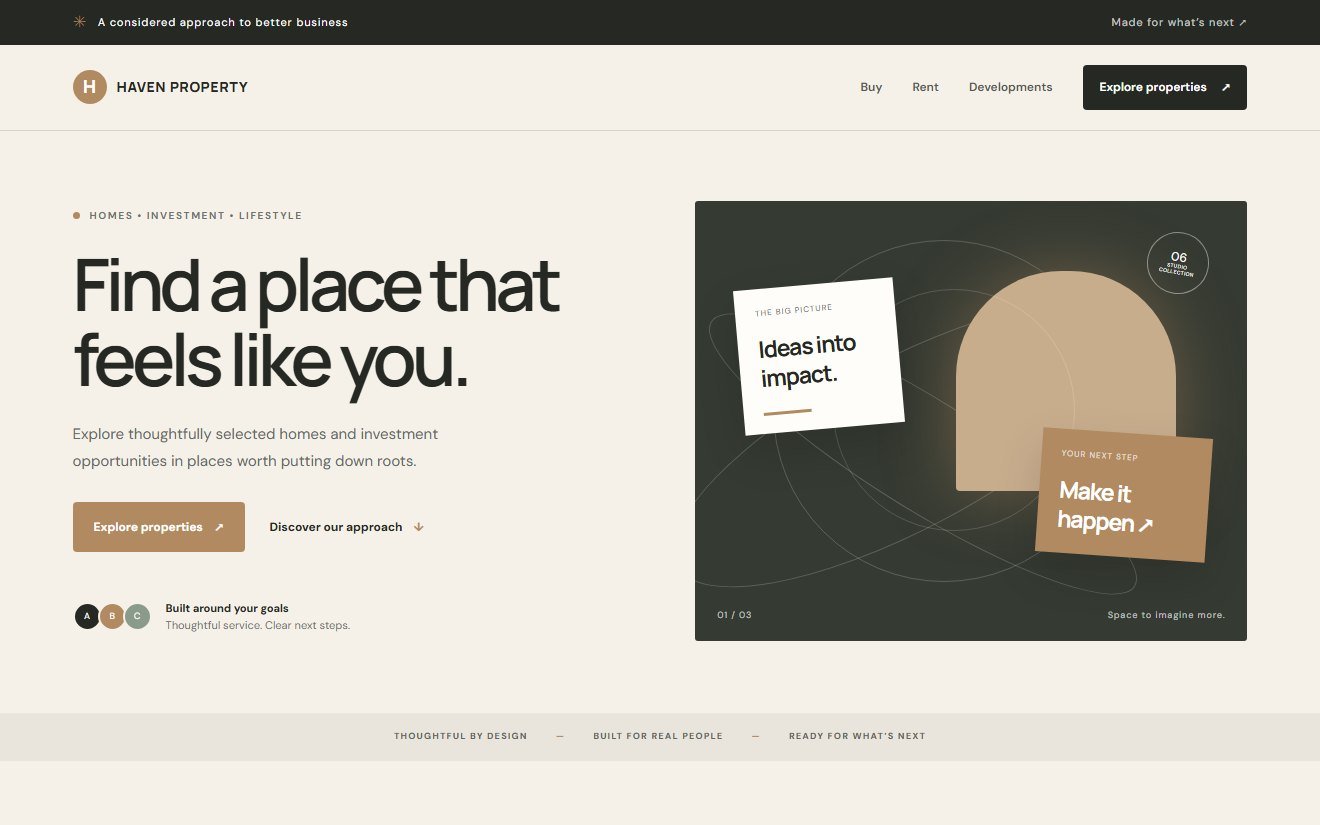1320x825 pixels.
Task: Click avatar circle B
Action: tap(112, 616)
